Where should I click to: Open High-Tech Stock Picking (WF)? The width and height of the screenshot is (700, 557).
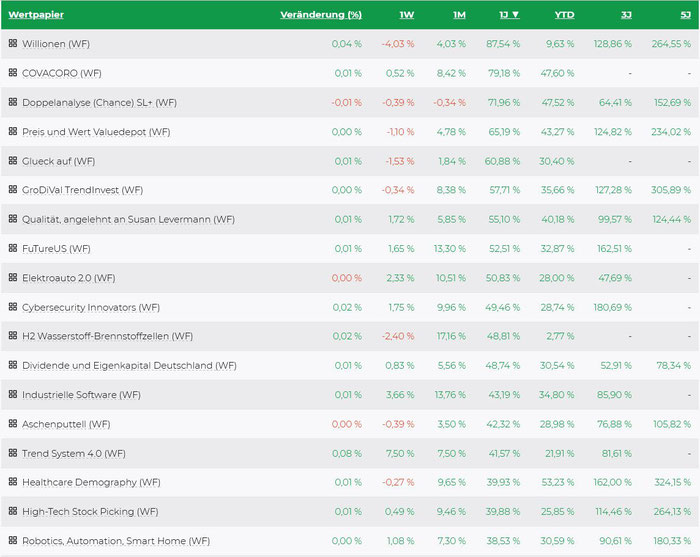[x=90, y=511]
